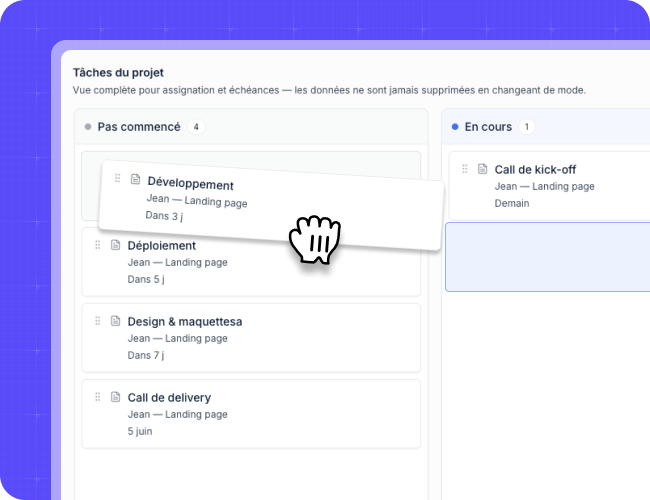Click the document icon beside Déploiement
This screenshot has width=650, height=500.
[x=116, y=245]
